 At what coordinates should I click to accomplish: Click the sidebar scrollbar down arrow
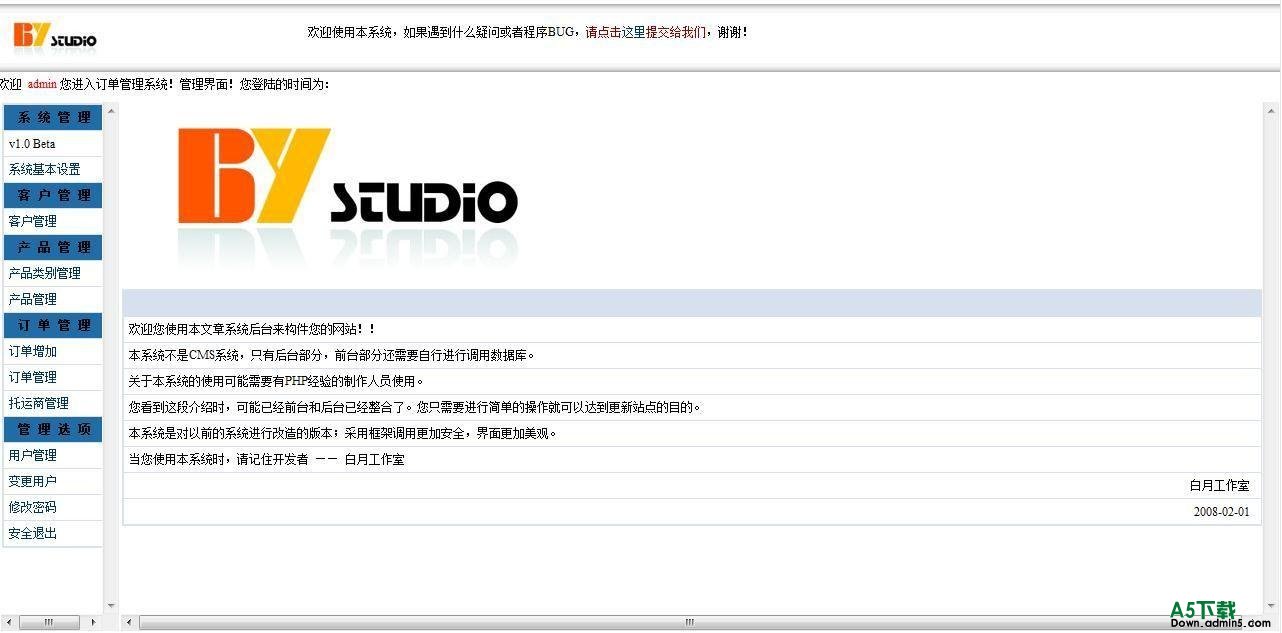tap(111, 606)
